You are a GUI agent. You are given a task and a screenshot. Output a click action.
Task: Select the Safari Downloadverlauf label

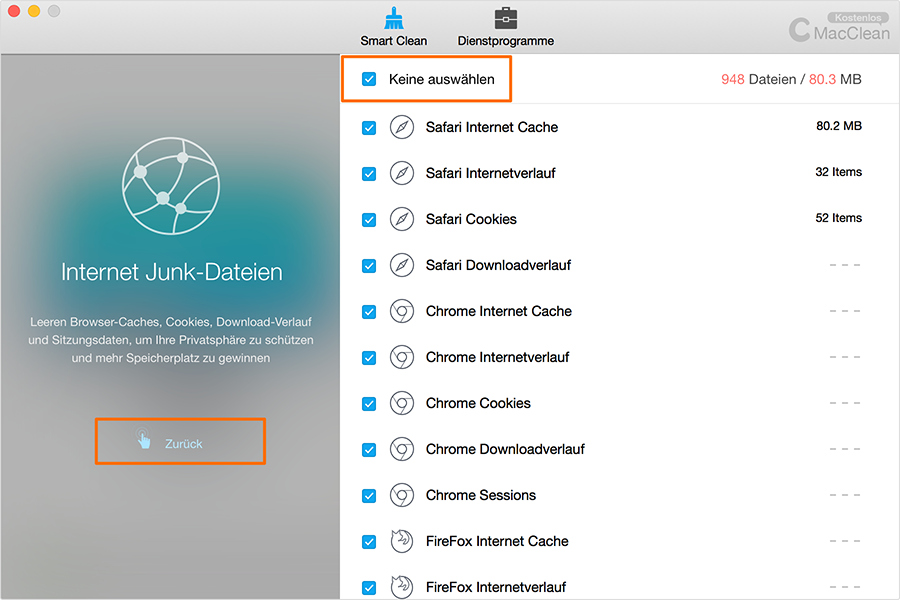[498, 265]
